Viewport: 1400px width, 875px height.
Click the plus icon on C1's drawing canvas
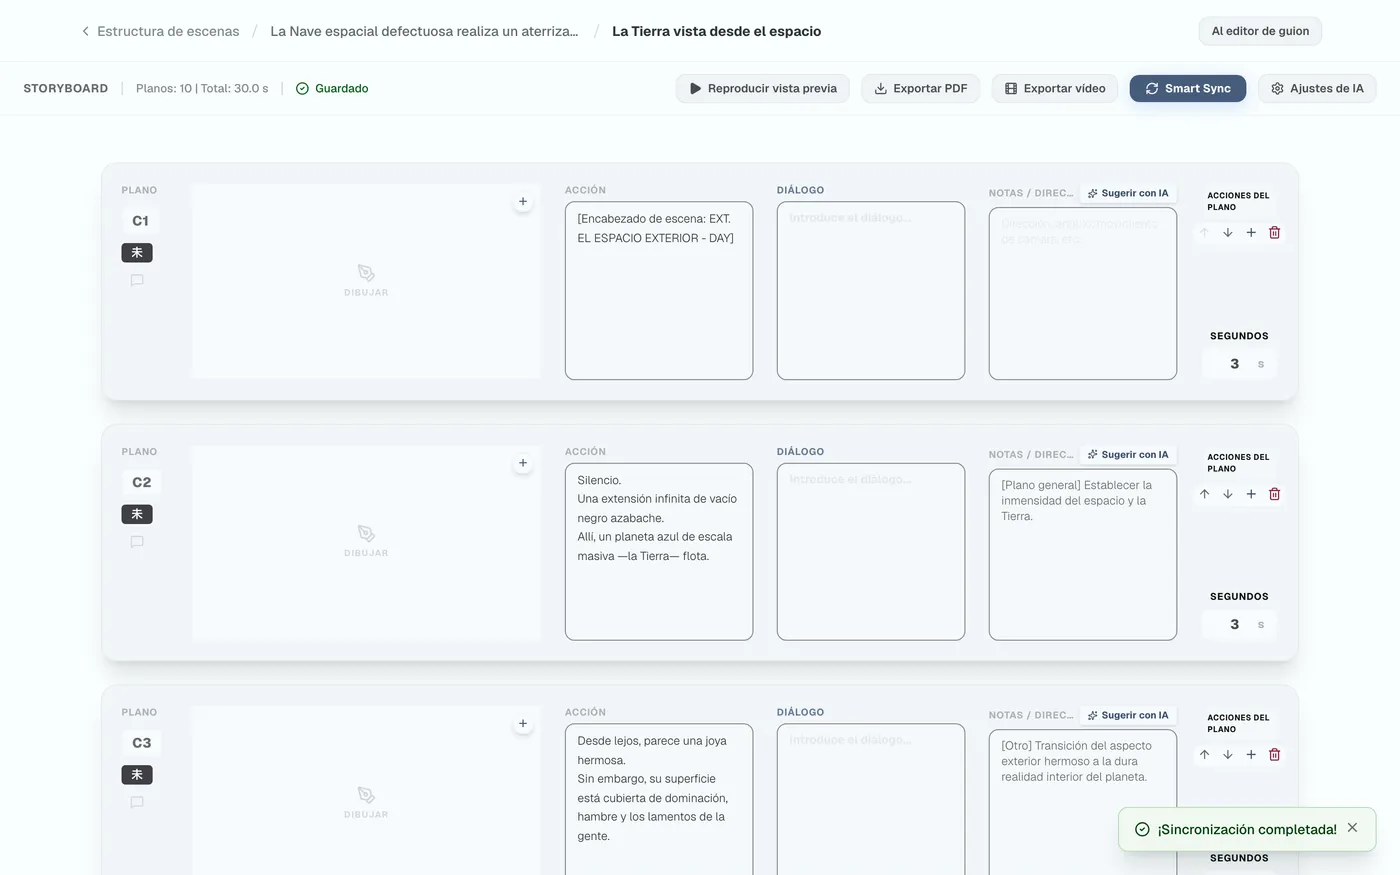coord(523,201)
